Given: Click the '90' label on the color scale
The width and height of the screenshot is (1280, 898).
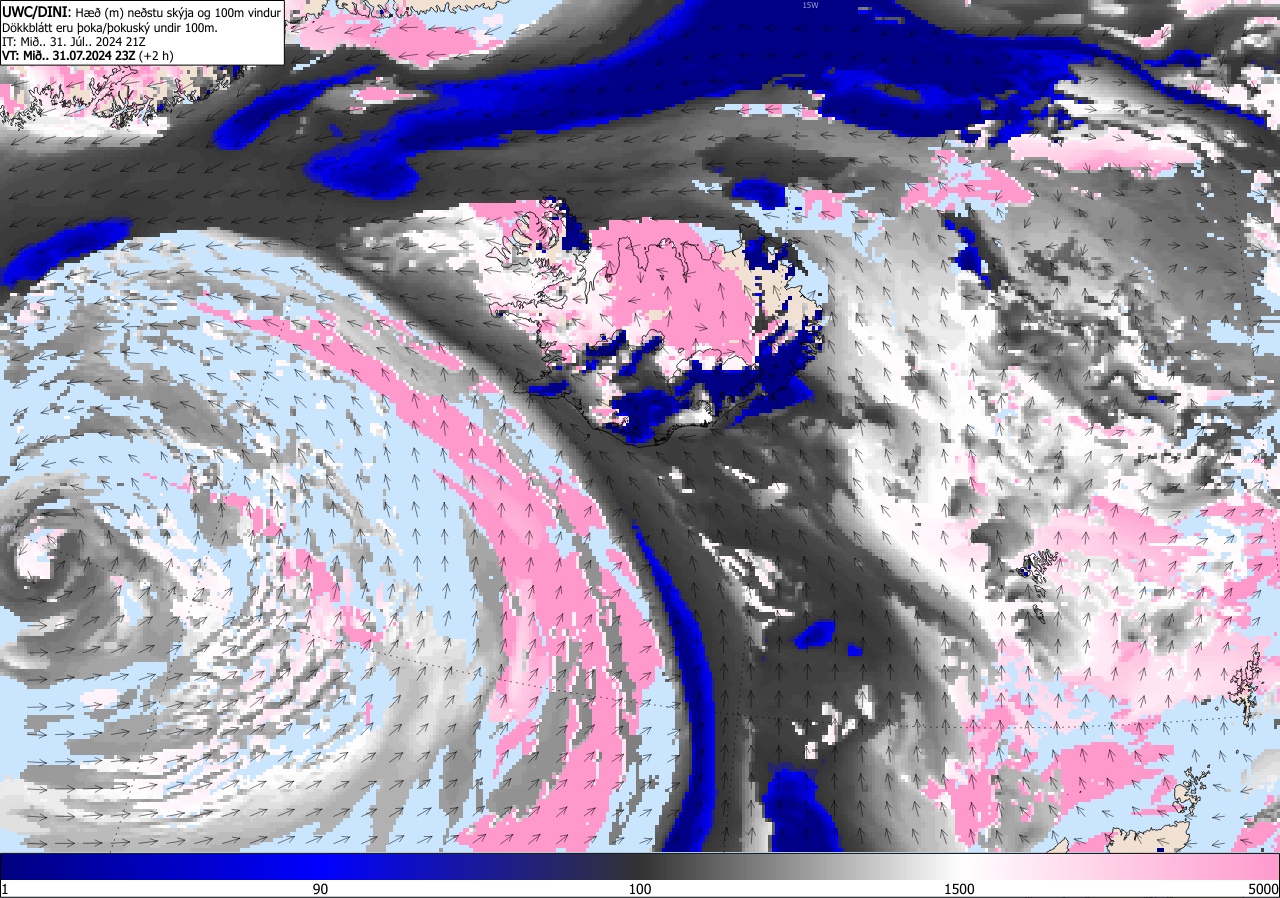Looking at the screenshot, I should tap(321, 889).
